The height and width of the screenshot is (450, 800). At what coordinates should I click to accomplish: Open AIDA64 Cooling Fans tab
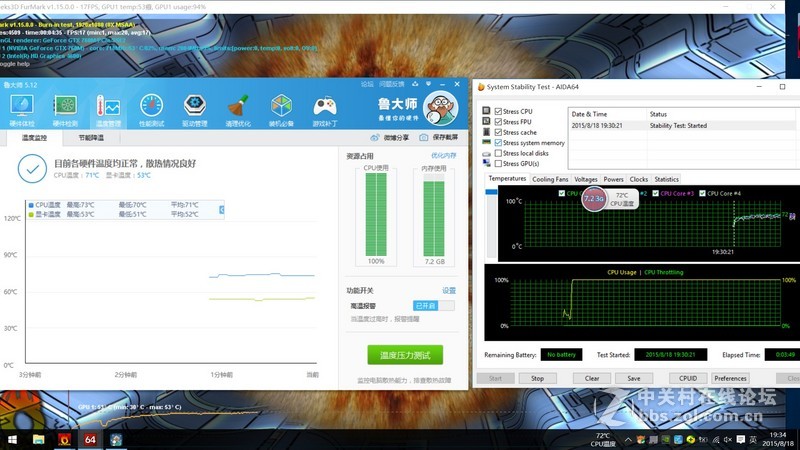(550, 179)
